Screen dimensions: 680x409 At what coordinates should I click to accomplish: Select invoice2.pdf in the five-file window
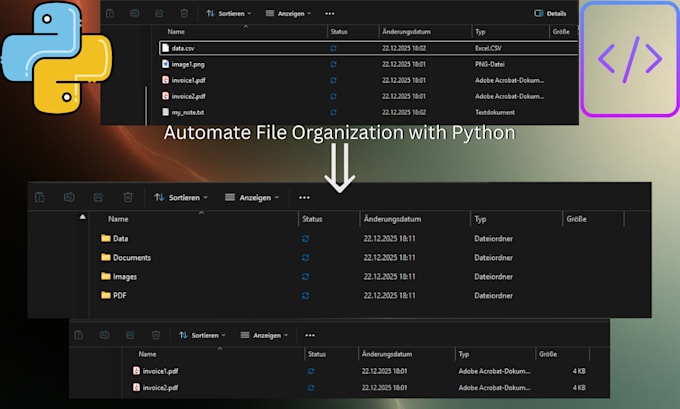pyautogui.click(x=188, y=96)
